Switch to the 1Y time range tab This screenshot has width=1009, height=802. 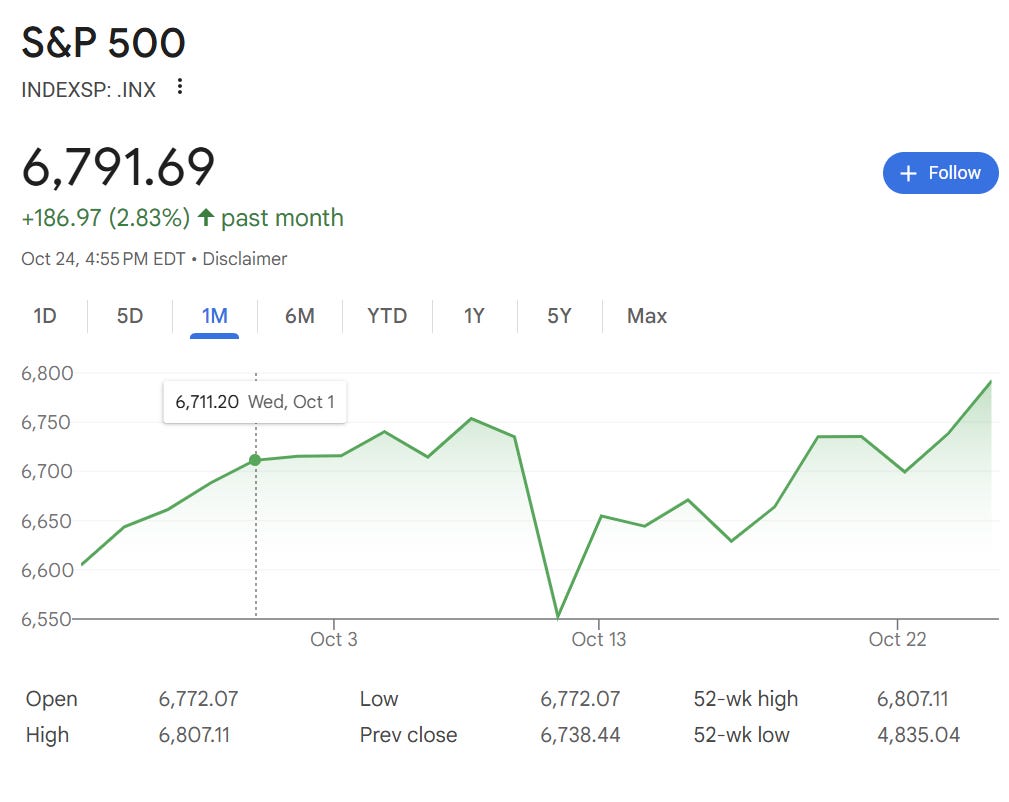(474, 316)
